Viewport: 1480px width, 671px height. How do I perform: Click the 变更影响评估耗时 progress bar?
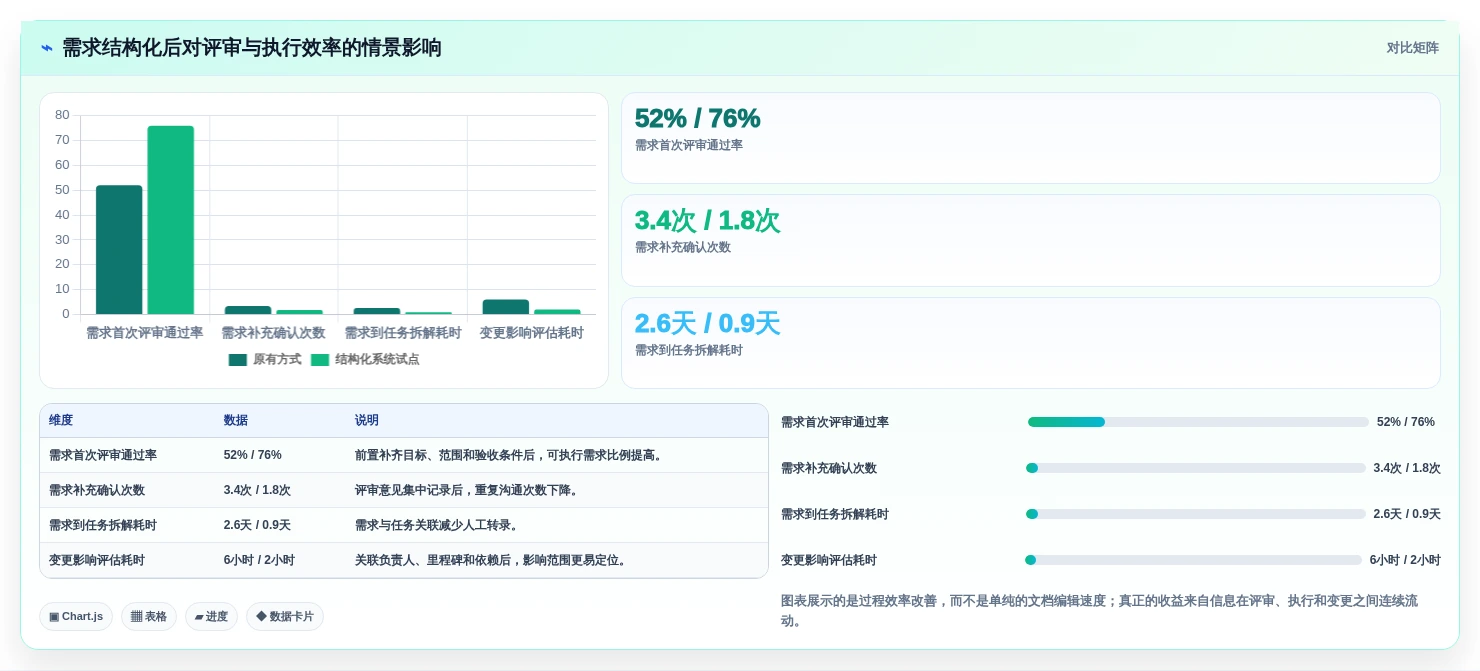1193,560
